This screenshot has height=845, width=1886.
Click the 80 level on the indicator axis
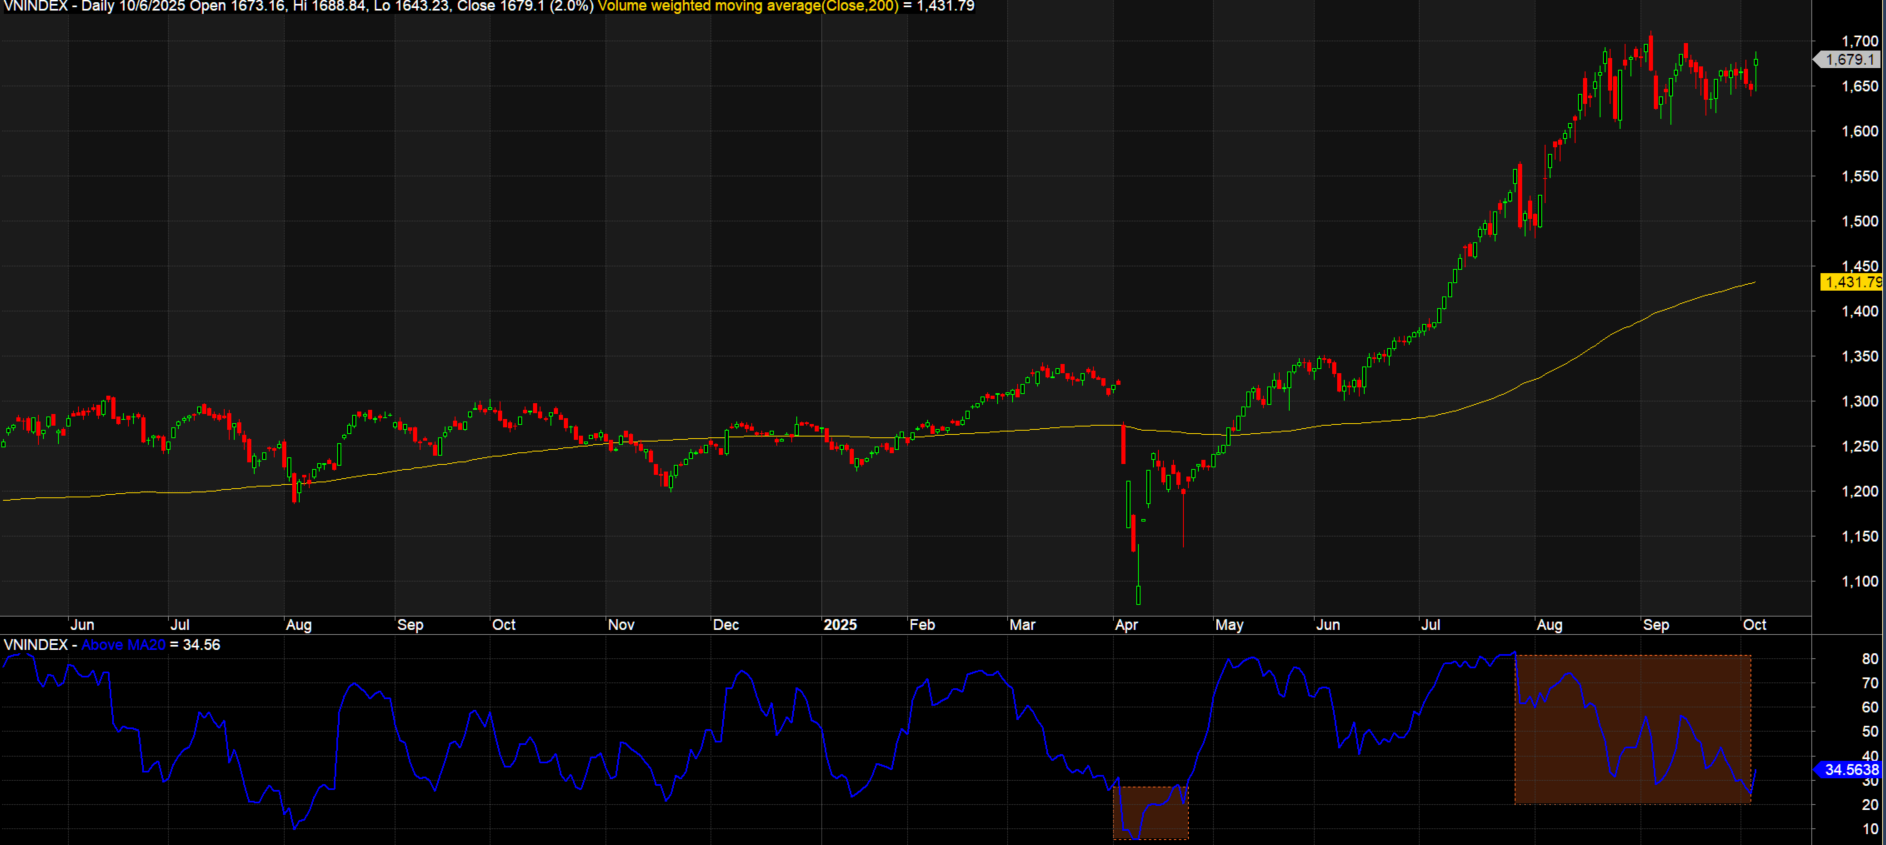click(x=1869, y=659)
